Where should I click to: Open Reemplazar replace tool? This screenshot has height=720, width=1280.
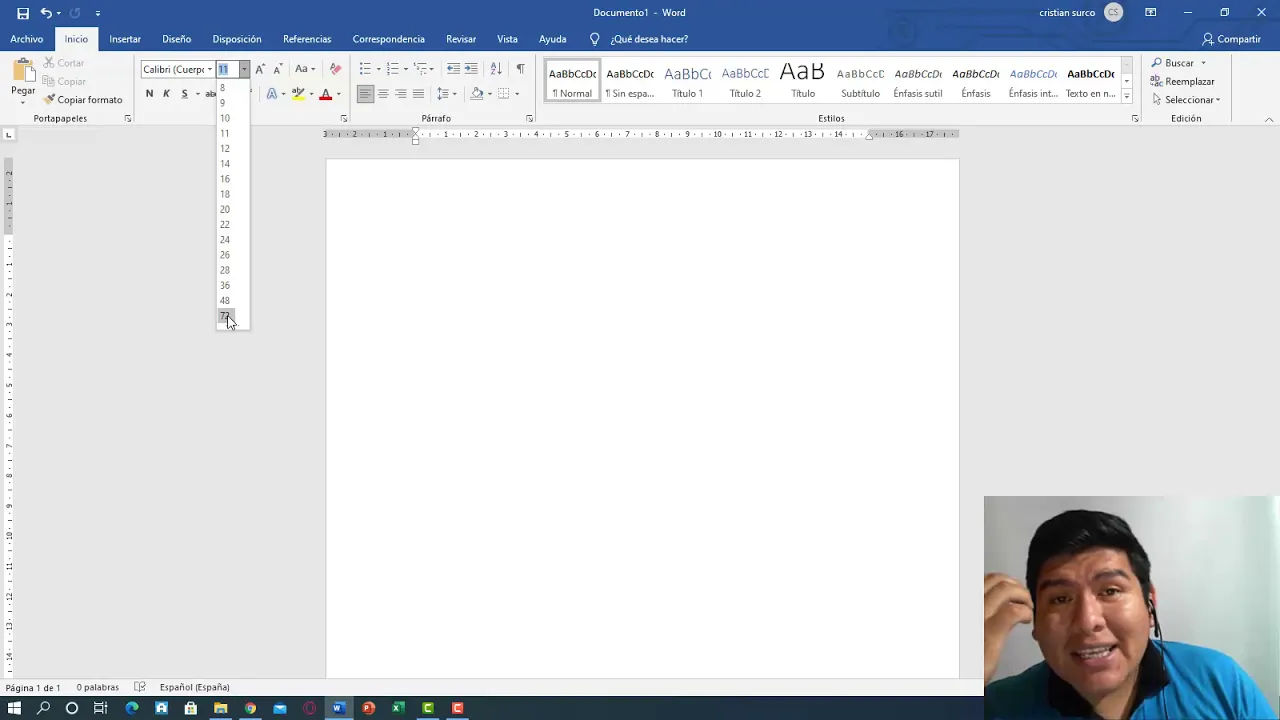click(x=1183, y=81)
